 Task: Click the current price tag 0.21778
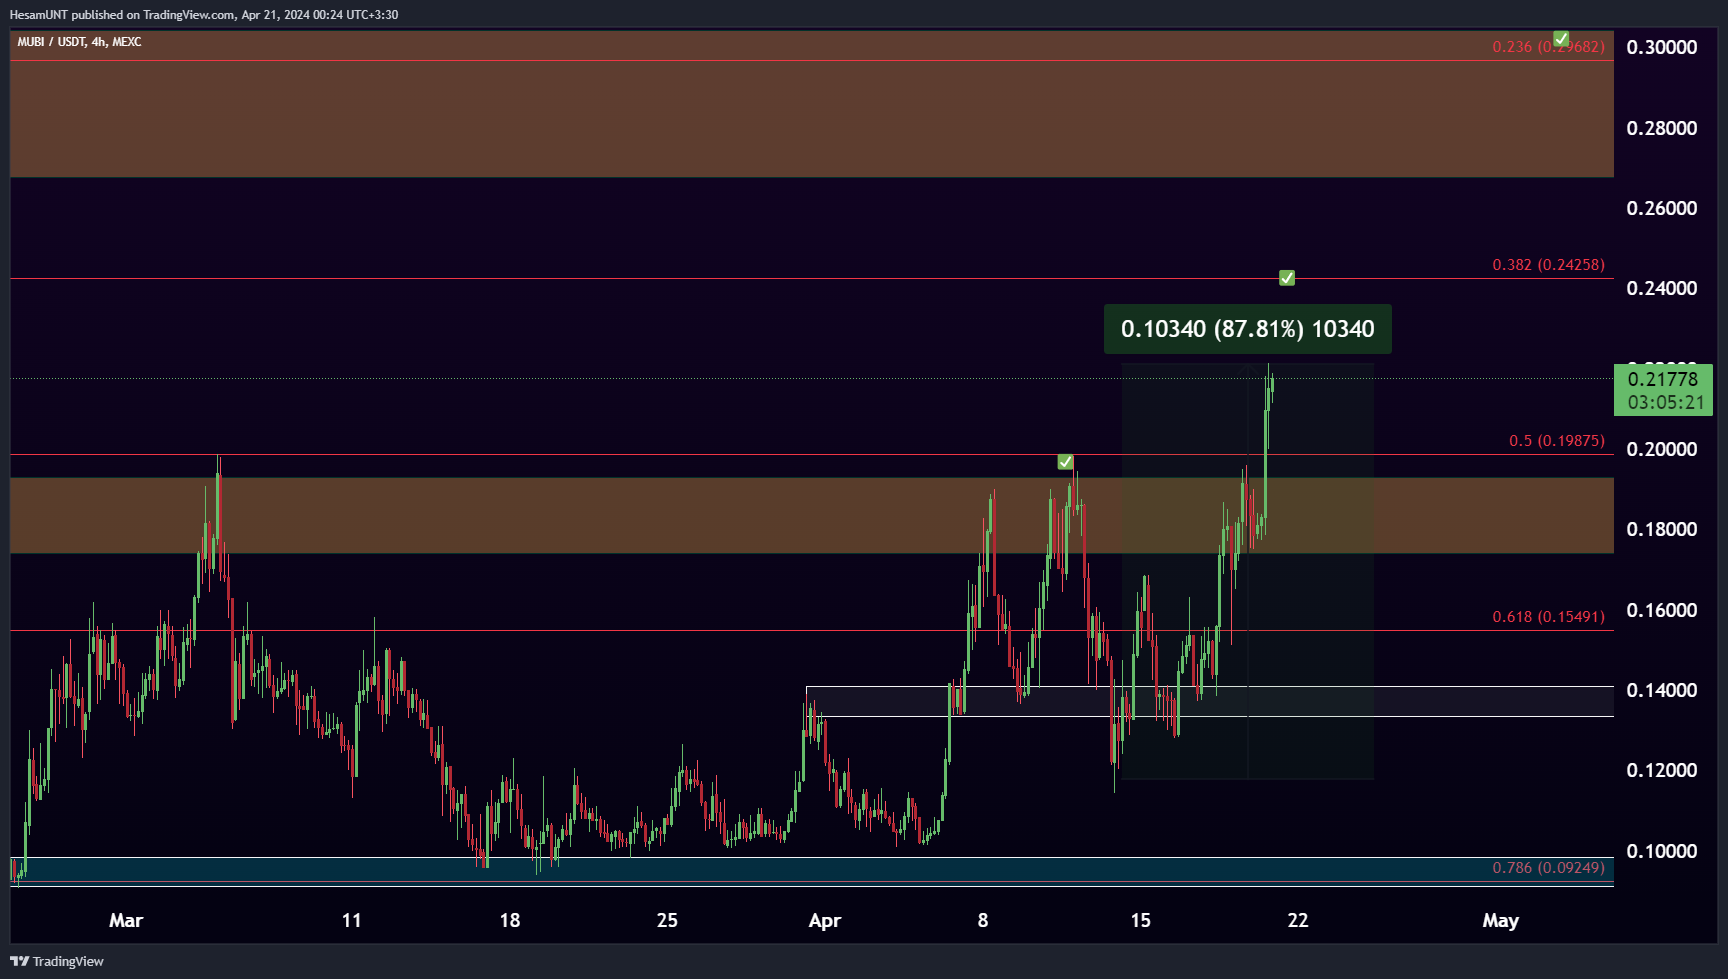pyautogui.click(x=1663, y=390)
